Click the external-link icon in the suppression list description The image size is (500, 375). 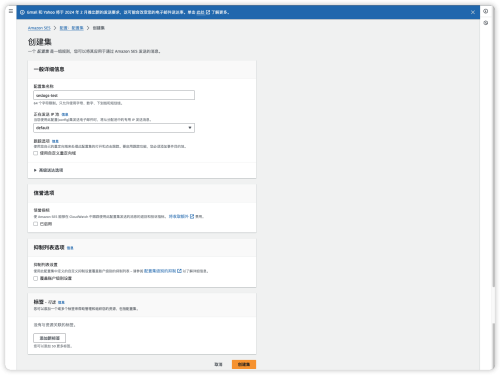click(x=179, y=271)
